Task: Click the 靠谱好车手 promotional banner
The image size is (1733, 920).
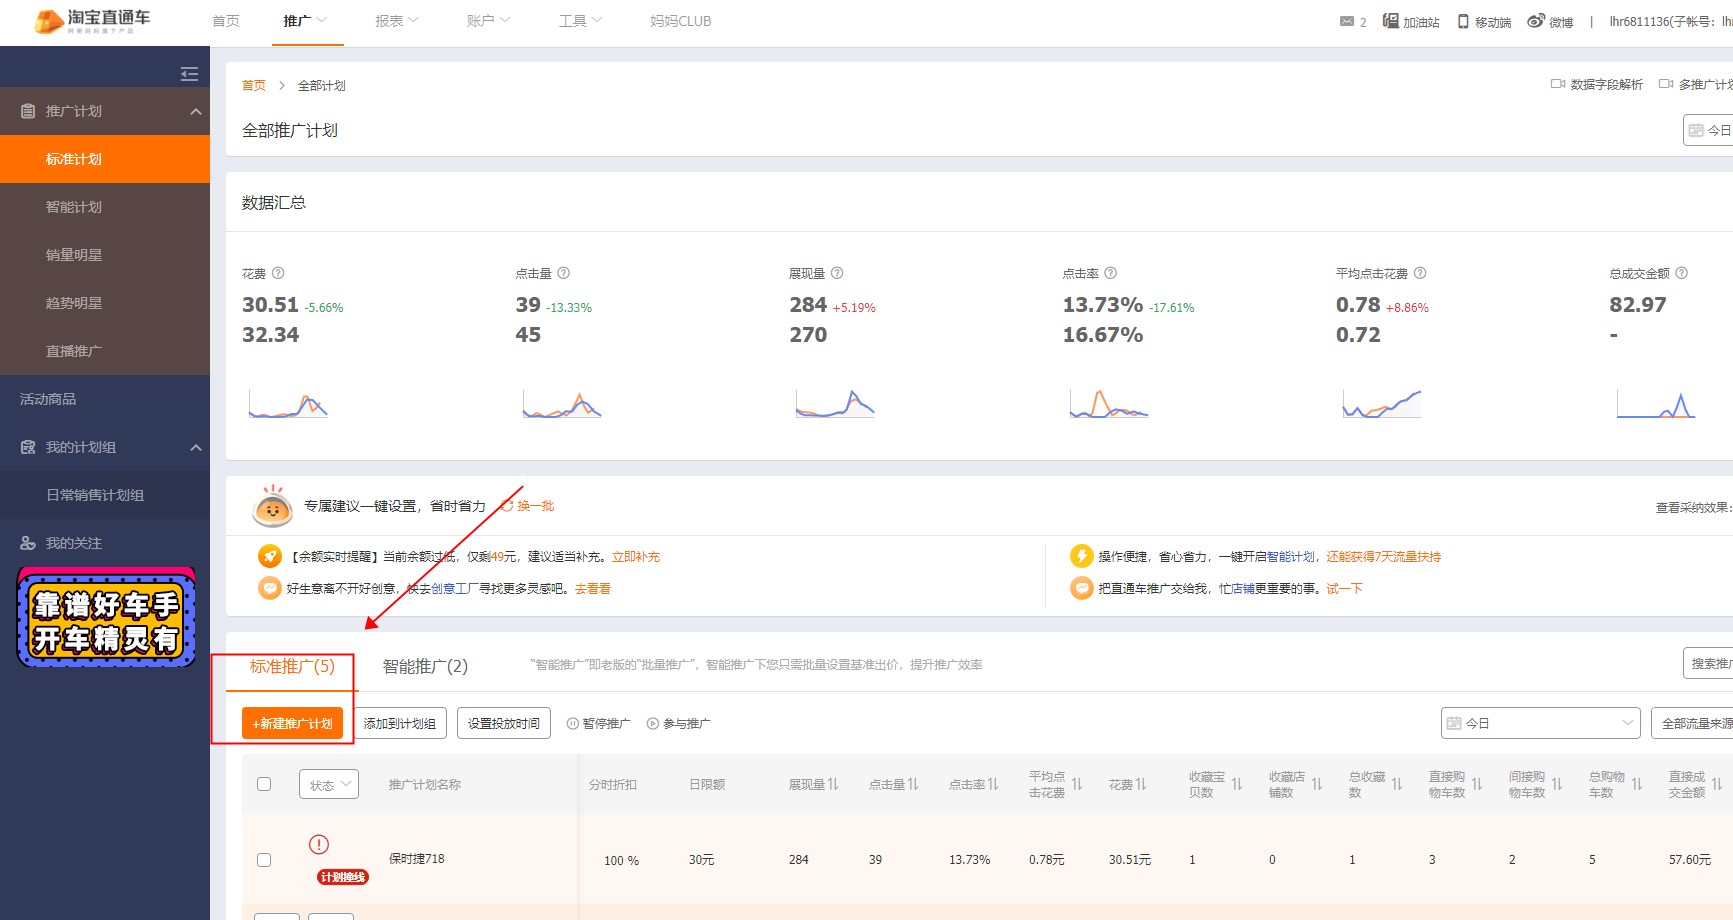Action: click(106, 618)
